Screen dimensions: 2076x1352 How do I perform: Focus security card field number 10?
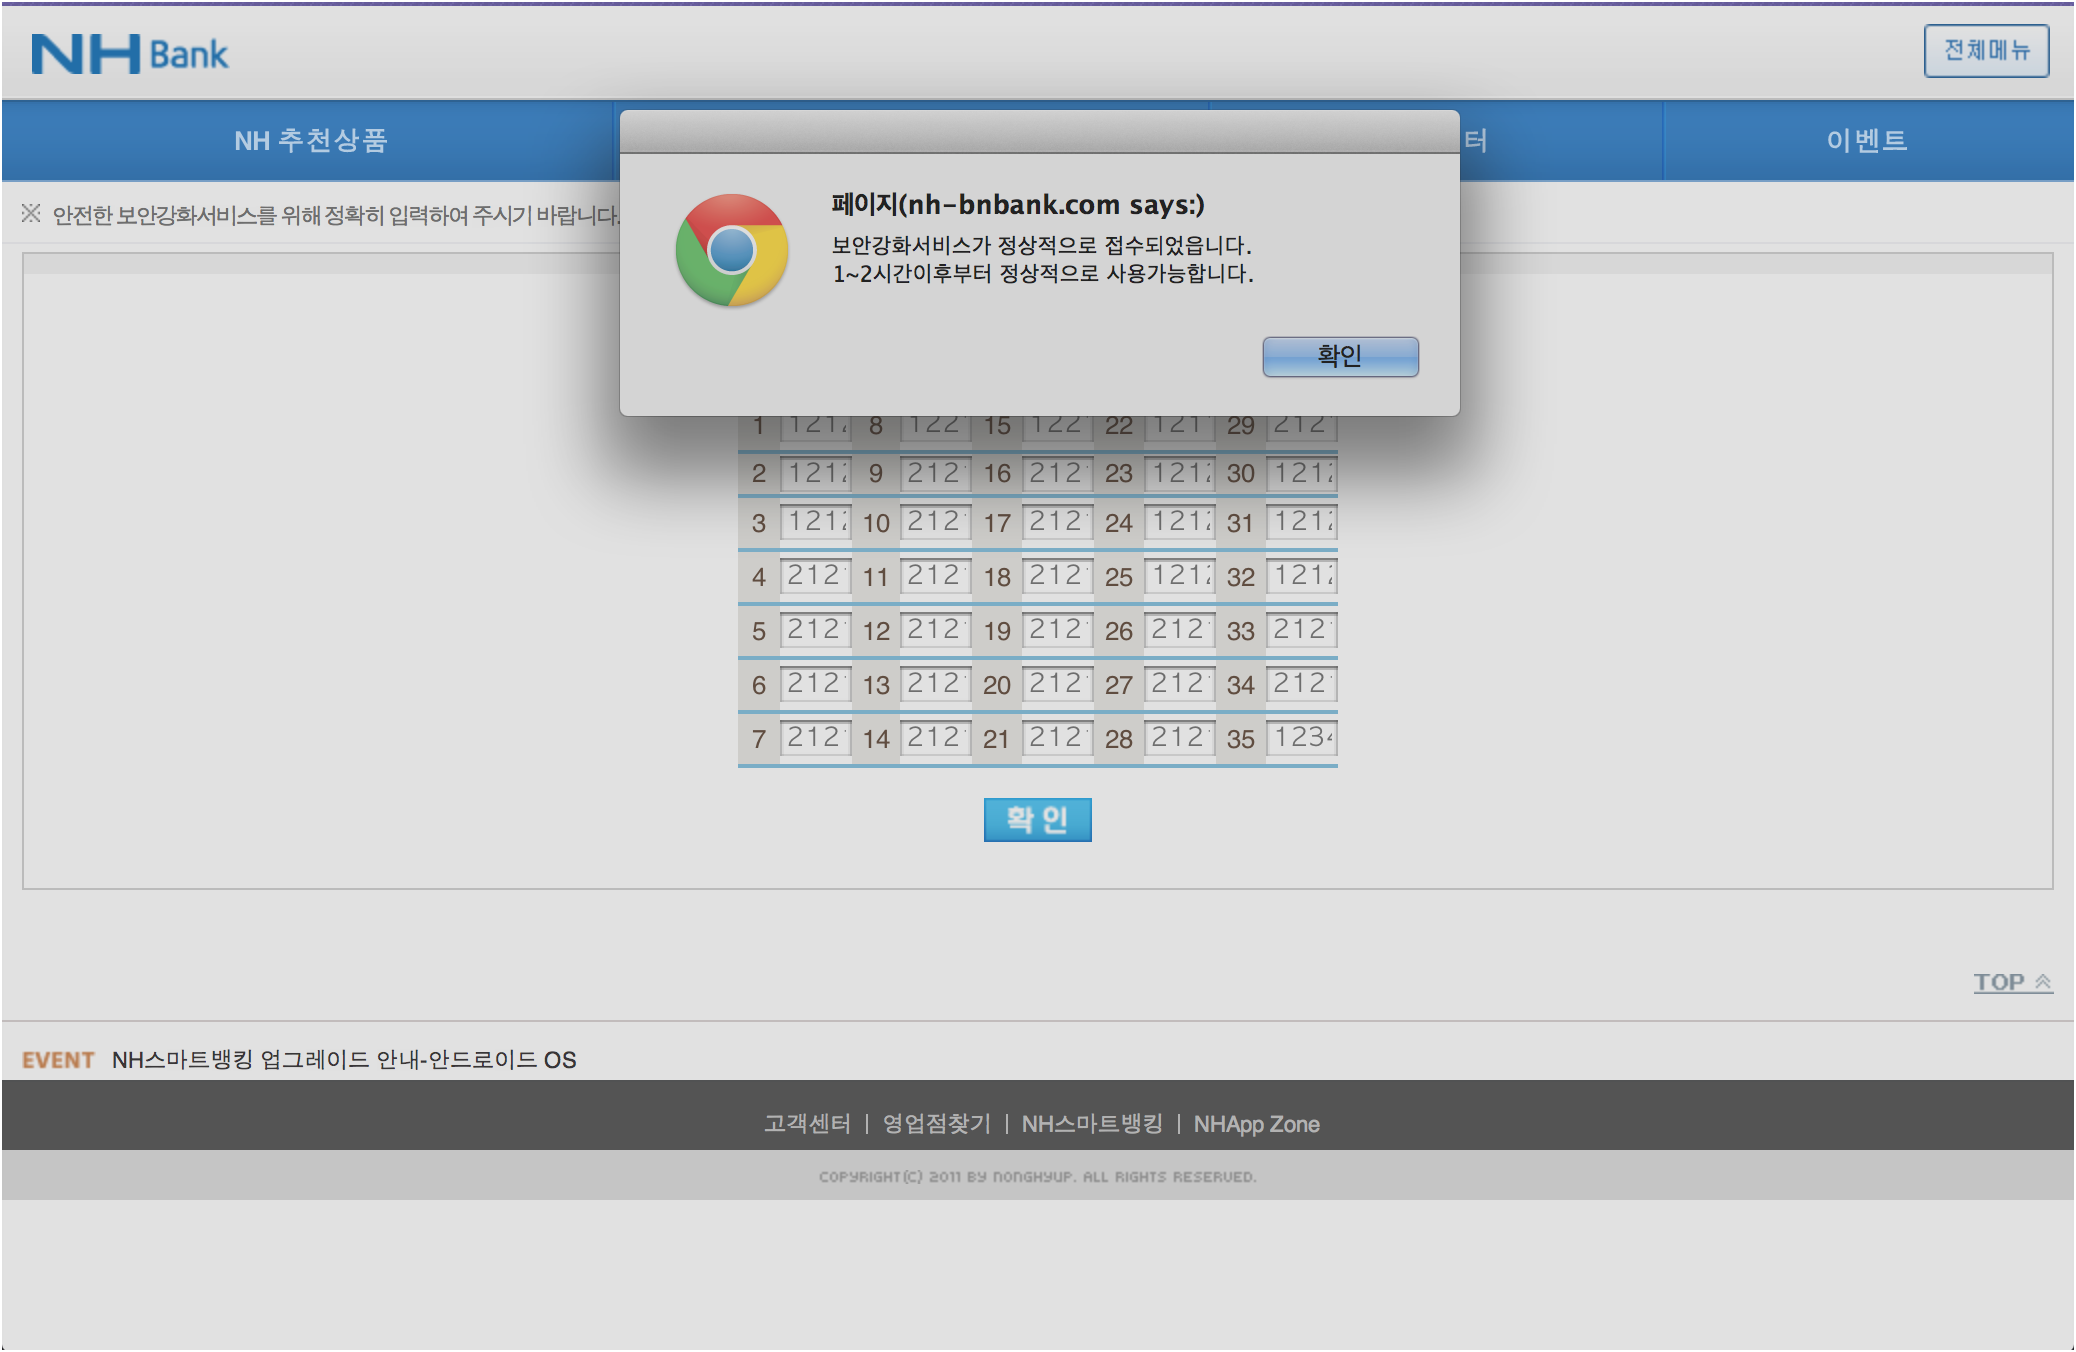click(x=936, y=522)
